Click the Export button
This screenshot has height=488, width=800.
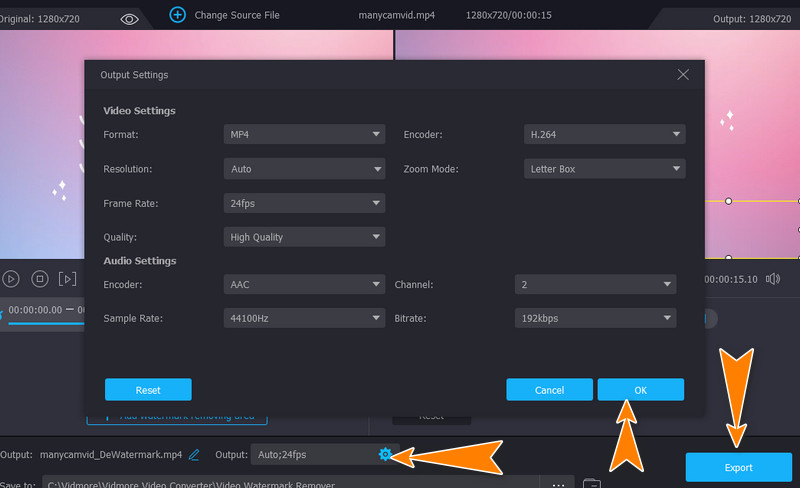pos(738,467)
